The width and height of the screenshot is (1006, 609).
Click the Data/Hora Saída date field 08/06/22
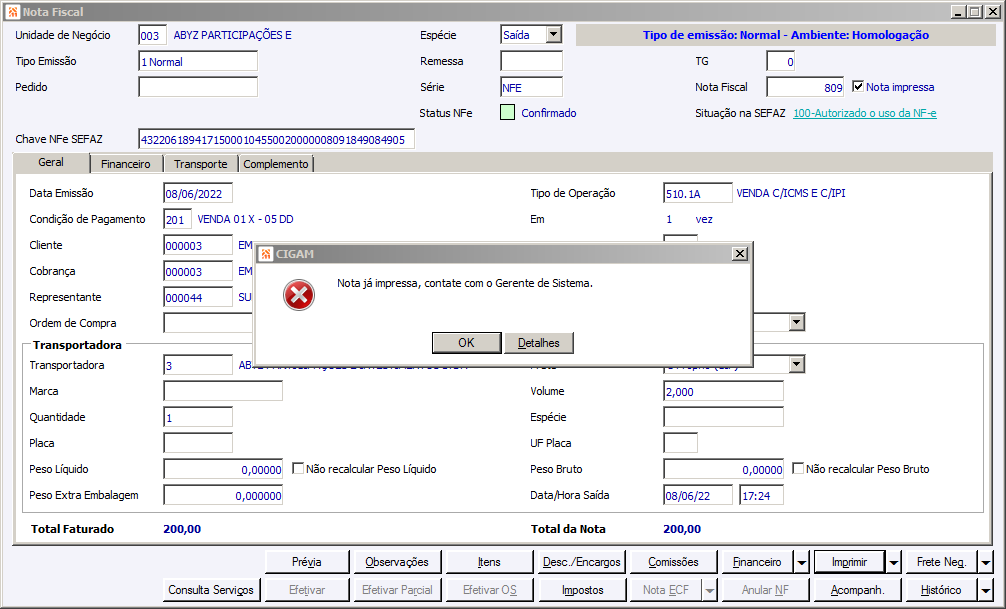(697, 495)
